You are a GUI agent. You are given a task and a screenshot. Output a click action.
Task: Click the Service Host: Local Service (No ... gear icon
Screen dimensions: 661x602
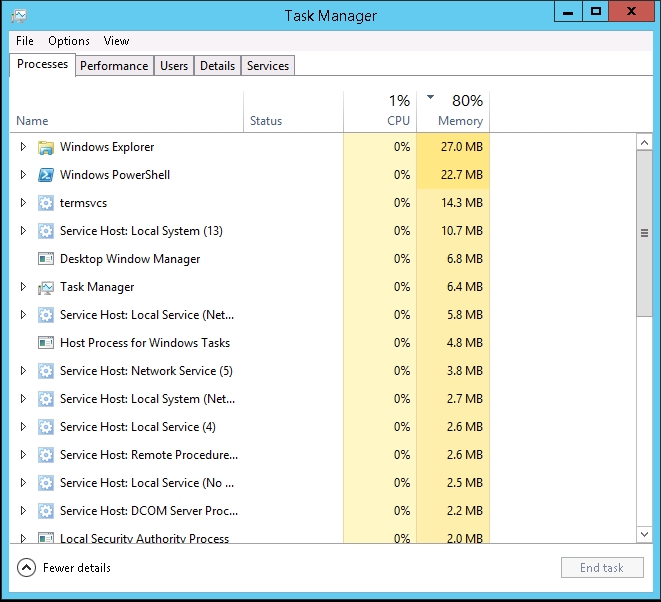click(x=46, y=483)
